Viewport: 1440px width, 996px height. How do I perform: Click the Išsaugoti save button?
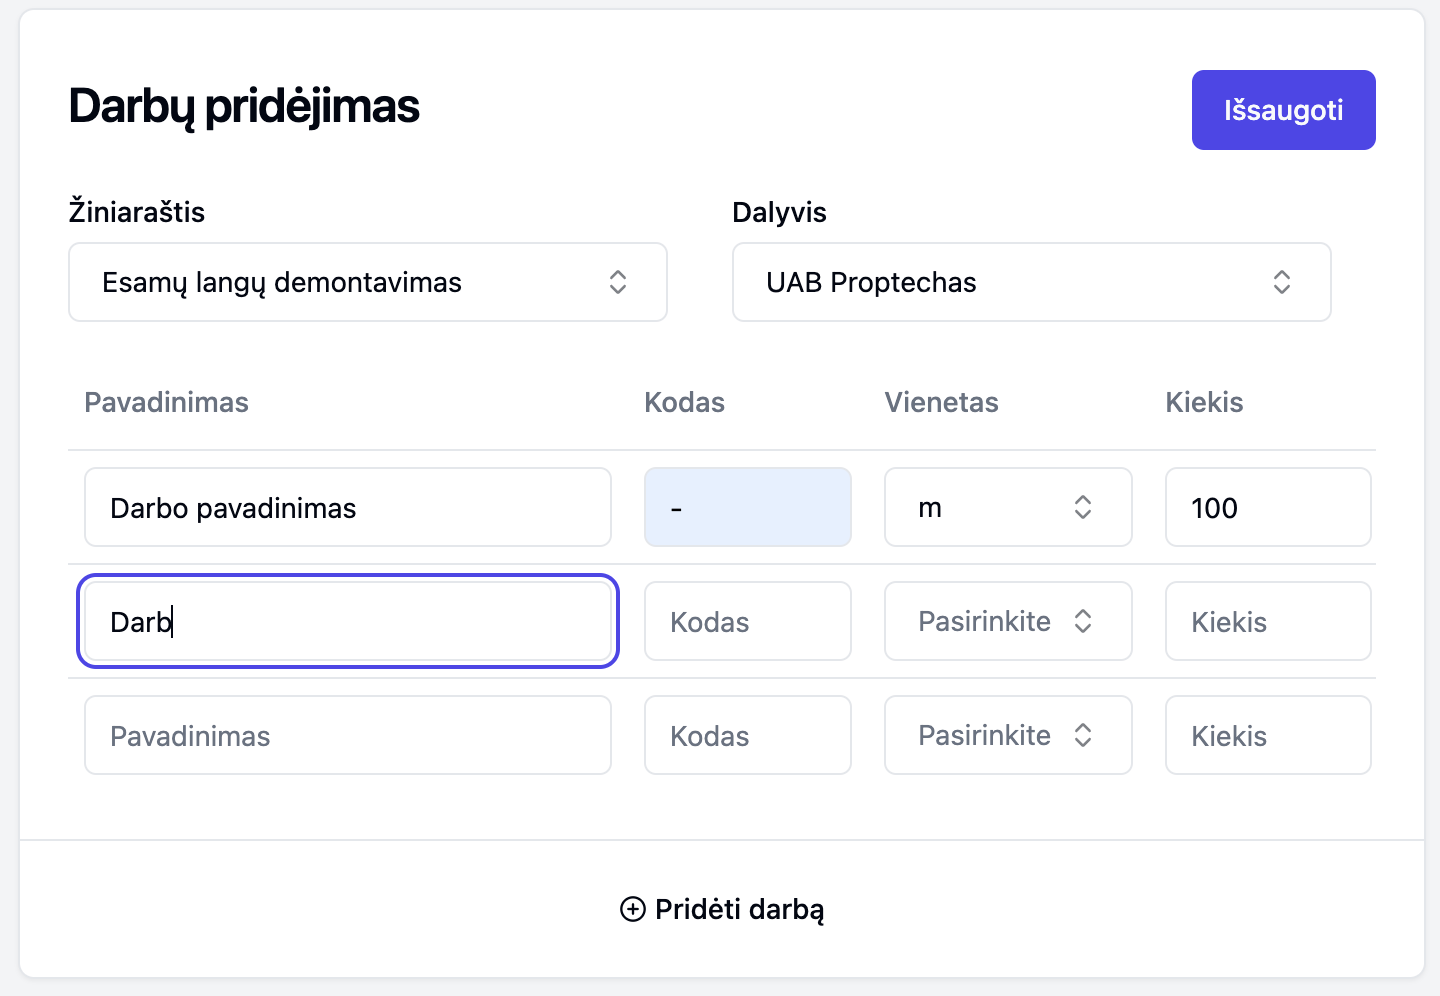coord(1283,110)
